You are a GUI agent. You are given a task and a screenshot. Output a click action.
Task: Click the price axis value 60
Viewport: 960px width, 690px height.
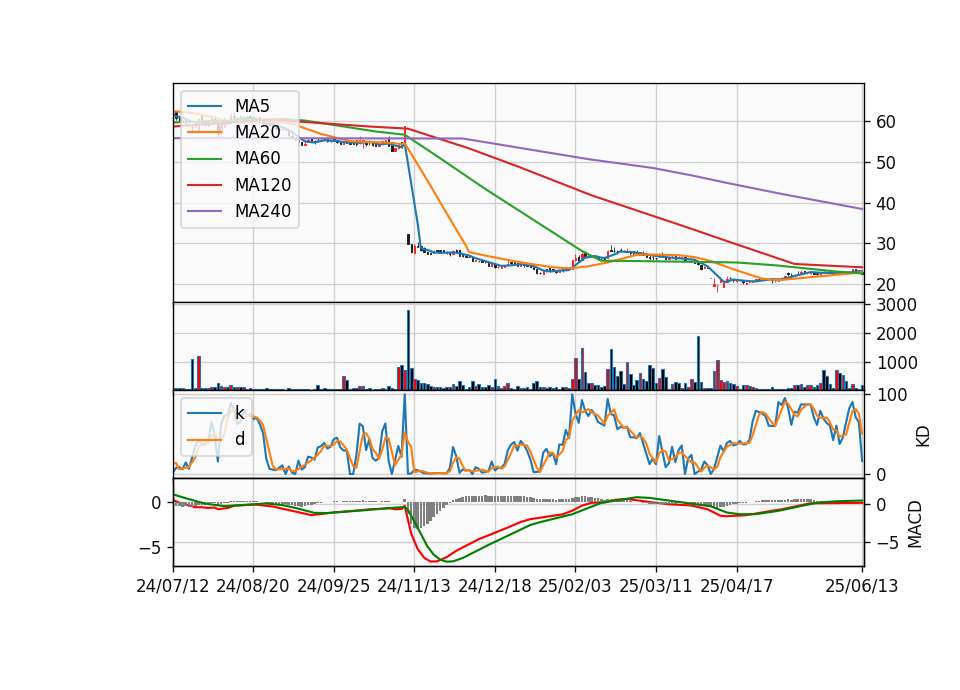pyautogui.click(x=886, y=122)
